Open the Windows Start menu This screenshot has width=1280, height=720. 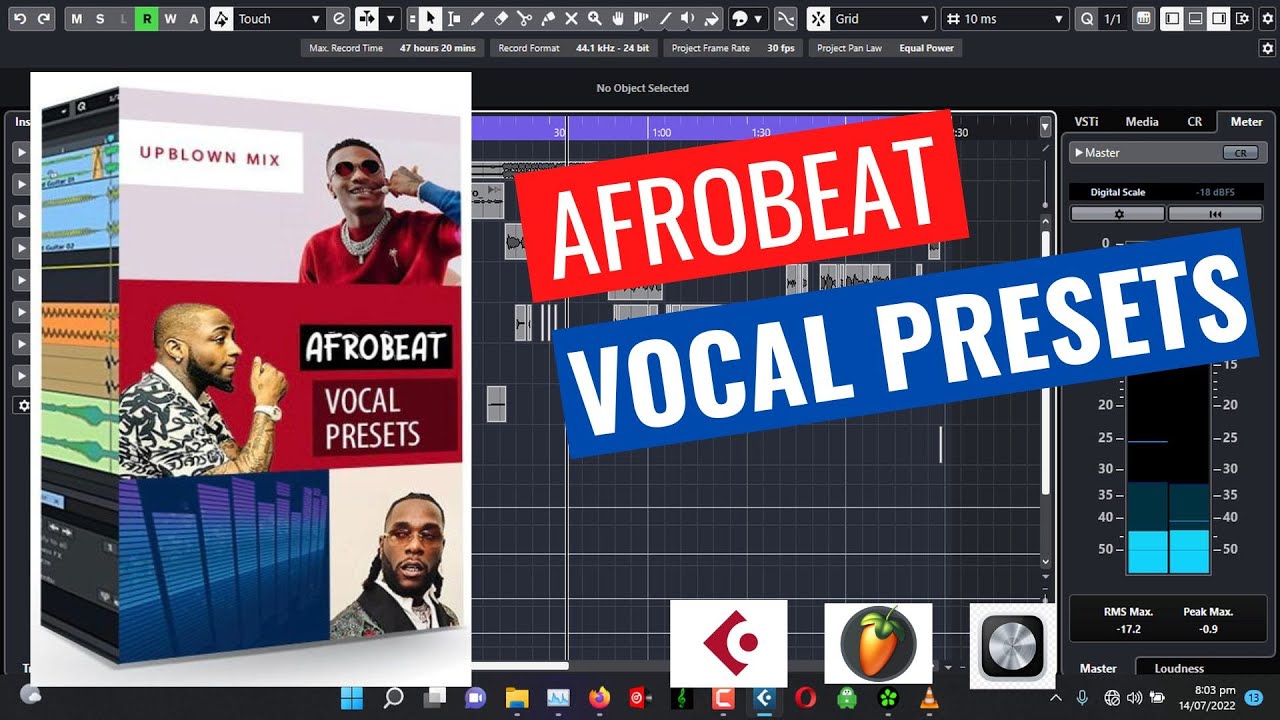click(x=352, y=697)
